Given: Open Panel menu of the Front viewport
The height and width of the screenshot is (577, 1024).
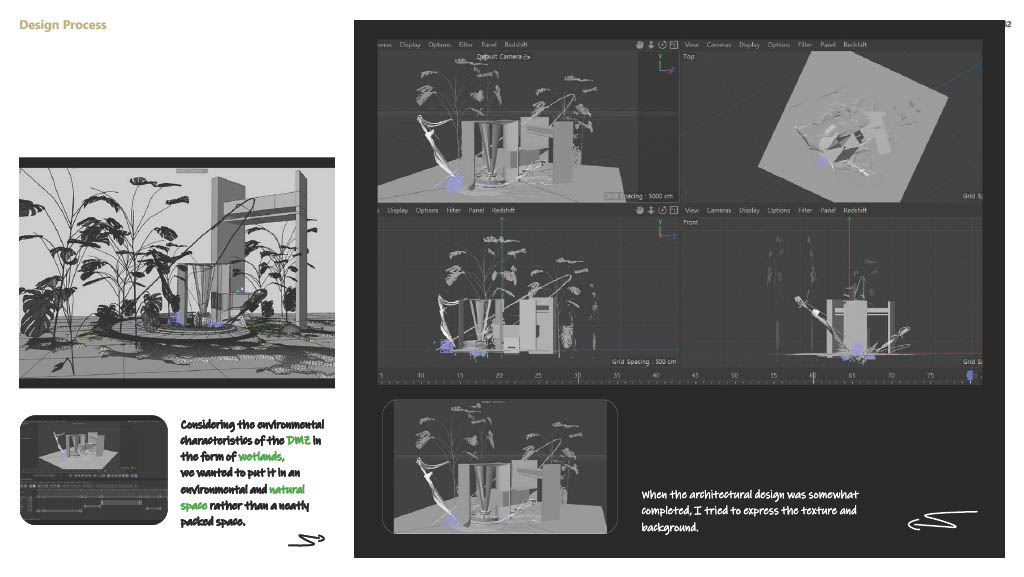Looking at the screenshot, I should tap(828, 210).
